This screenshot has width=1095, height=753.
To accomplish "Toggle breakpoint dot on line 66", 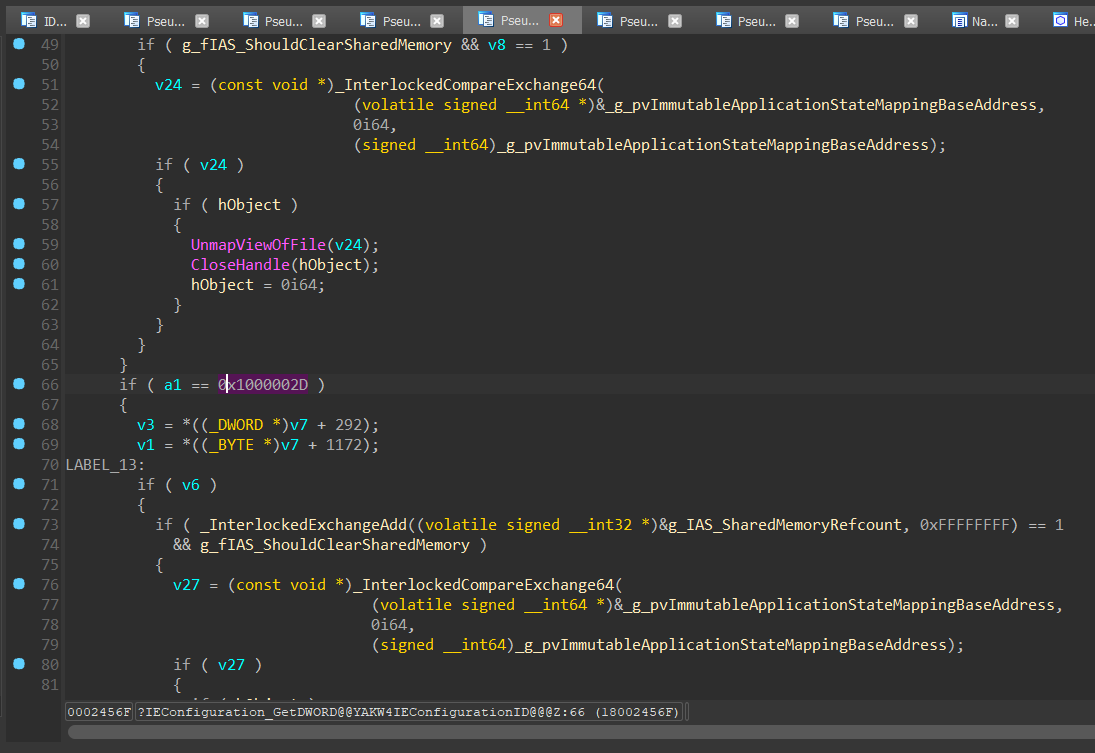I will [19, 384].
